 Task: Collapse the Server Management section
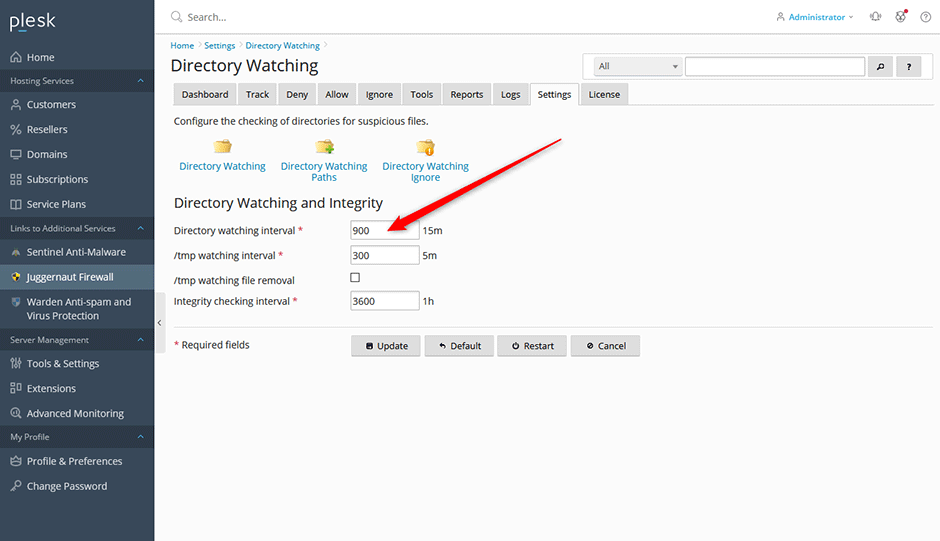pyautogui.click(x=140, y=340)
